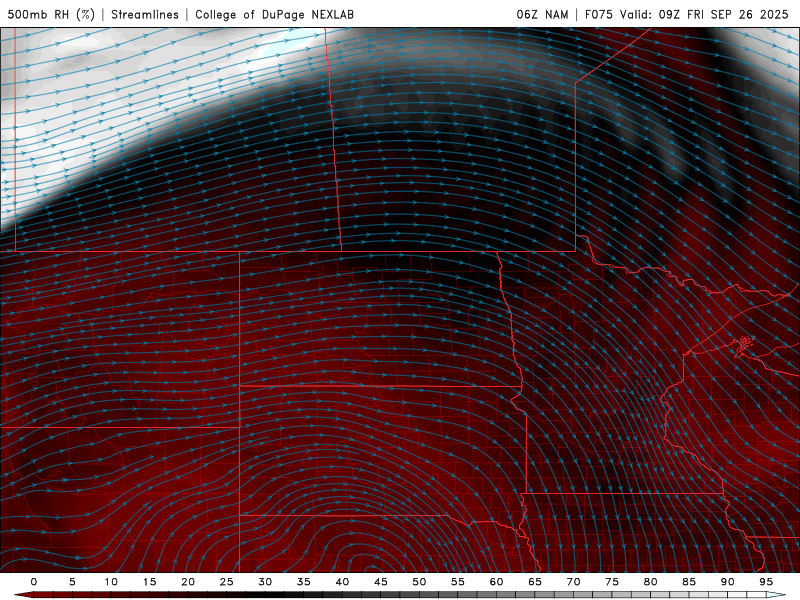Click the colorbar label '50'
The width and height of the screenshot is (800, 600).
click(x=419, y=582)
